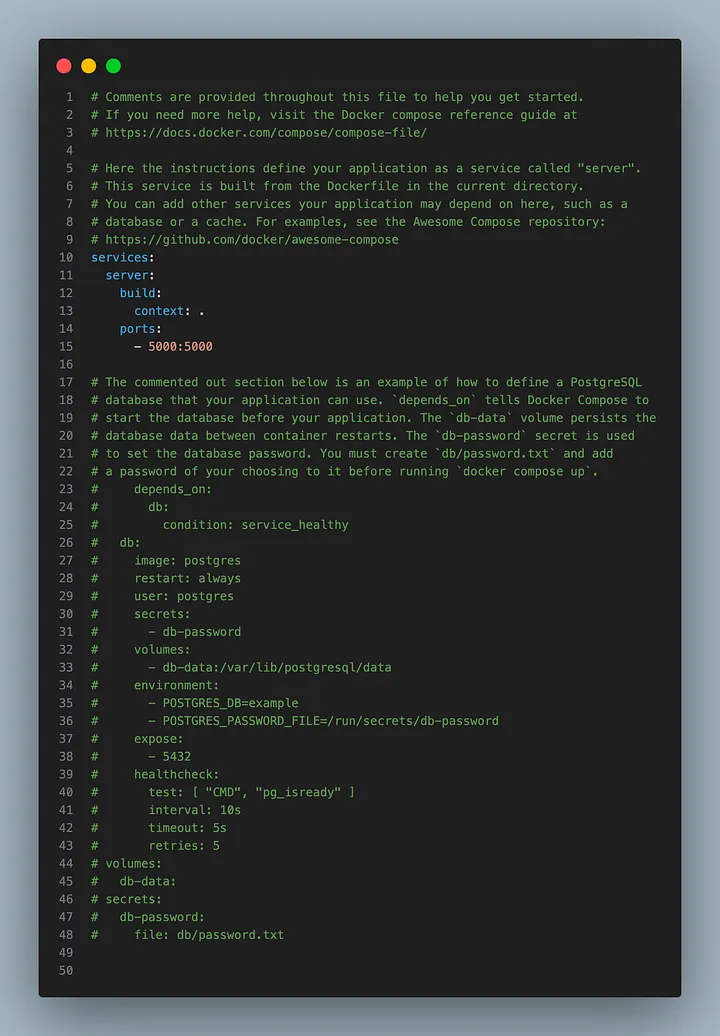Place cursor on the "server:" key
The width and height of the screenshot is (720, 1036).
click(x=130, y=275)
